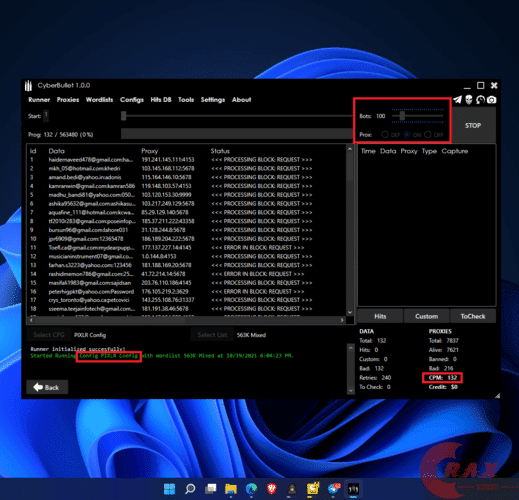Click the Select CFG button

49,335
